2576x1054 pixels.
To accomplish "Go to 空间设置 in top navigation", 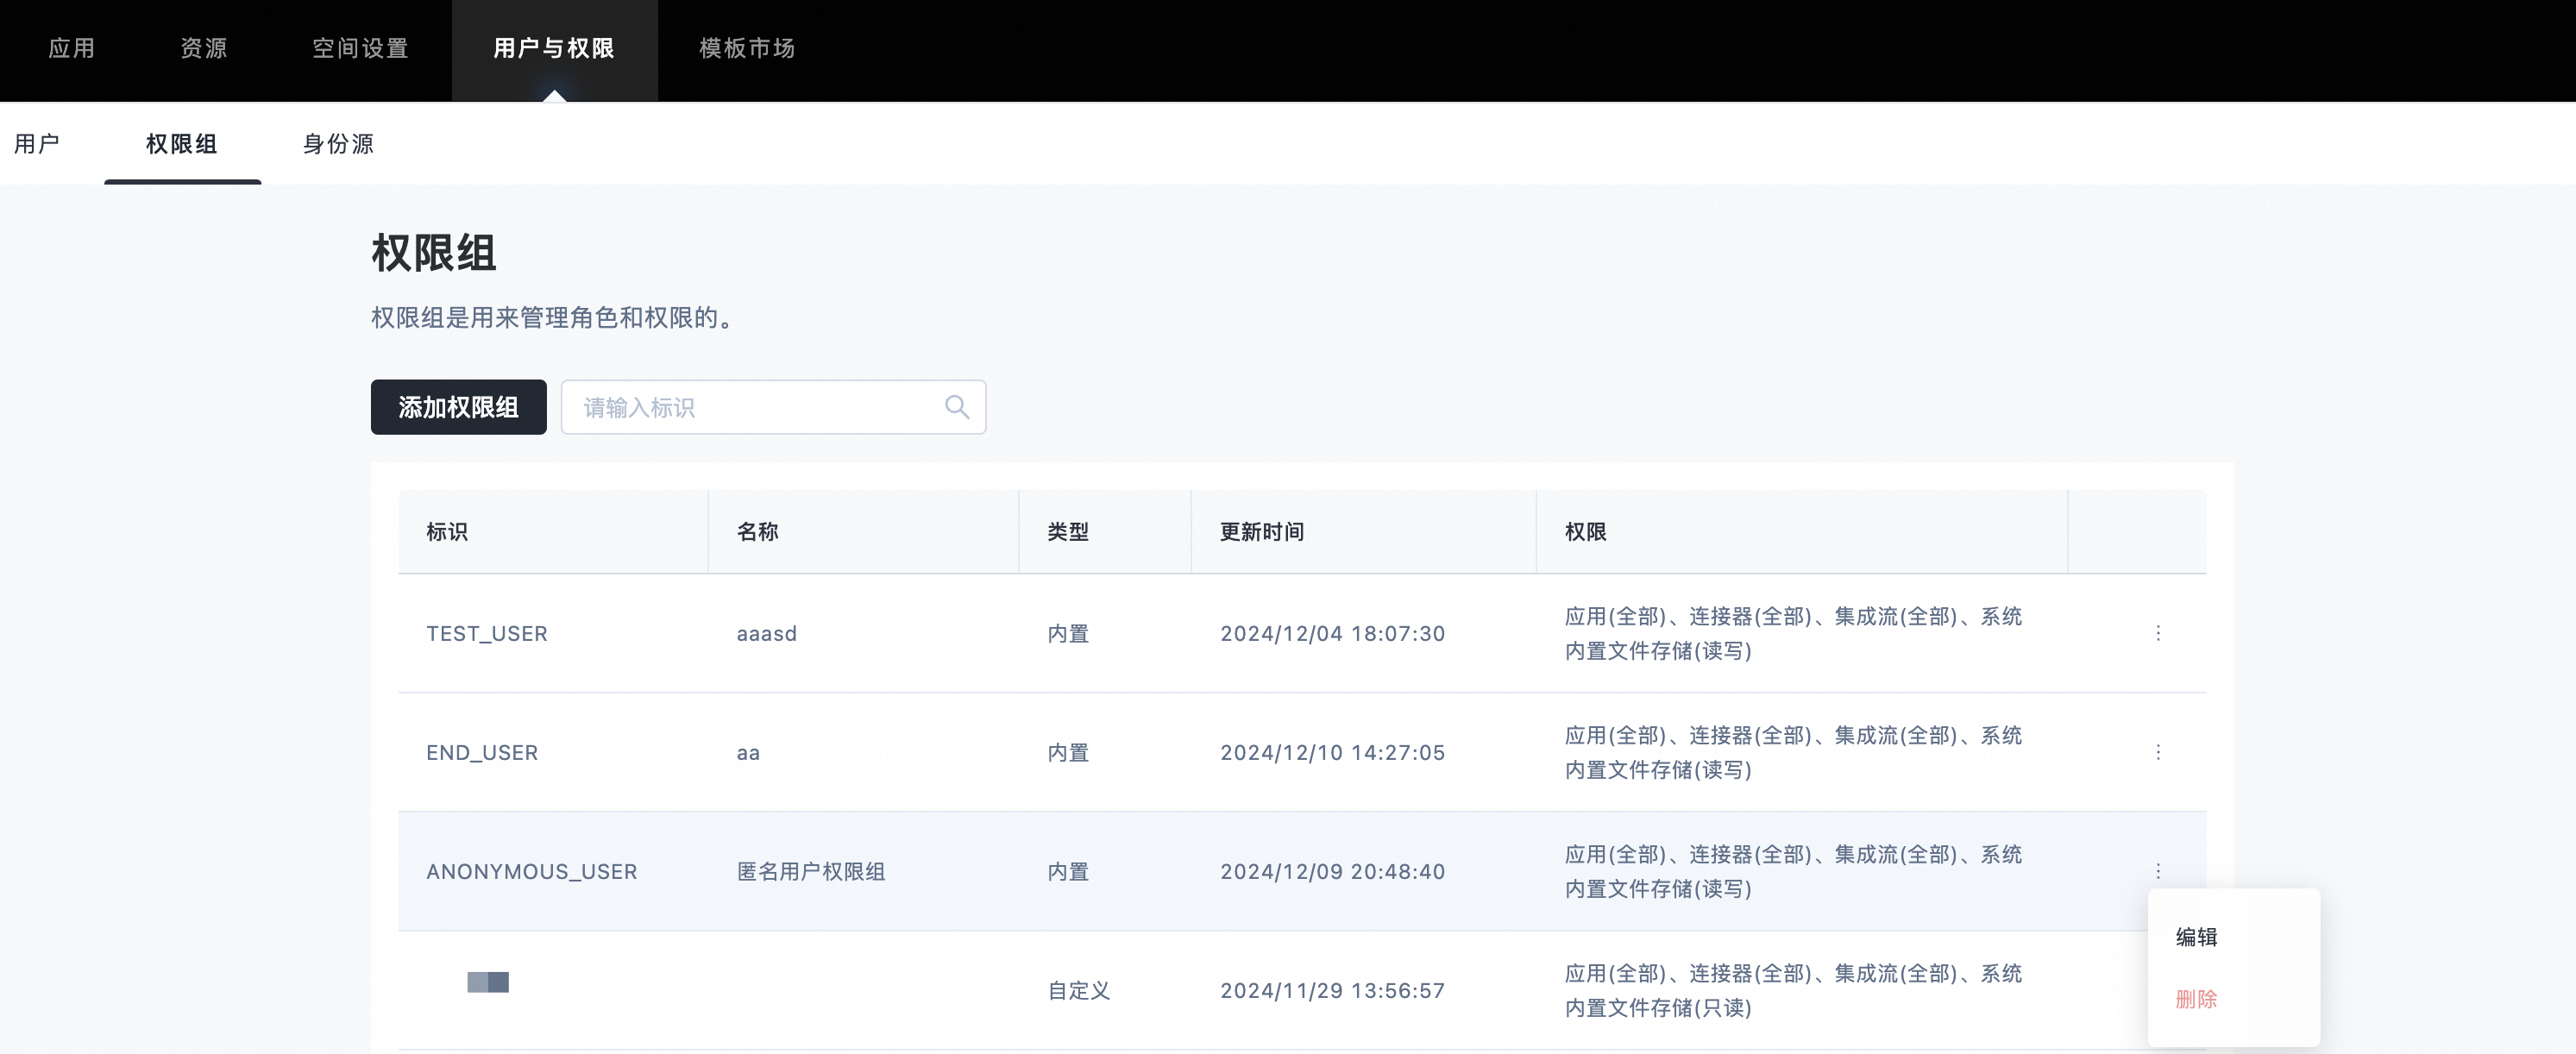I will pos(361,48).
